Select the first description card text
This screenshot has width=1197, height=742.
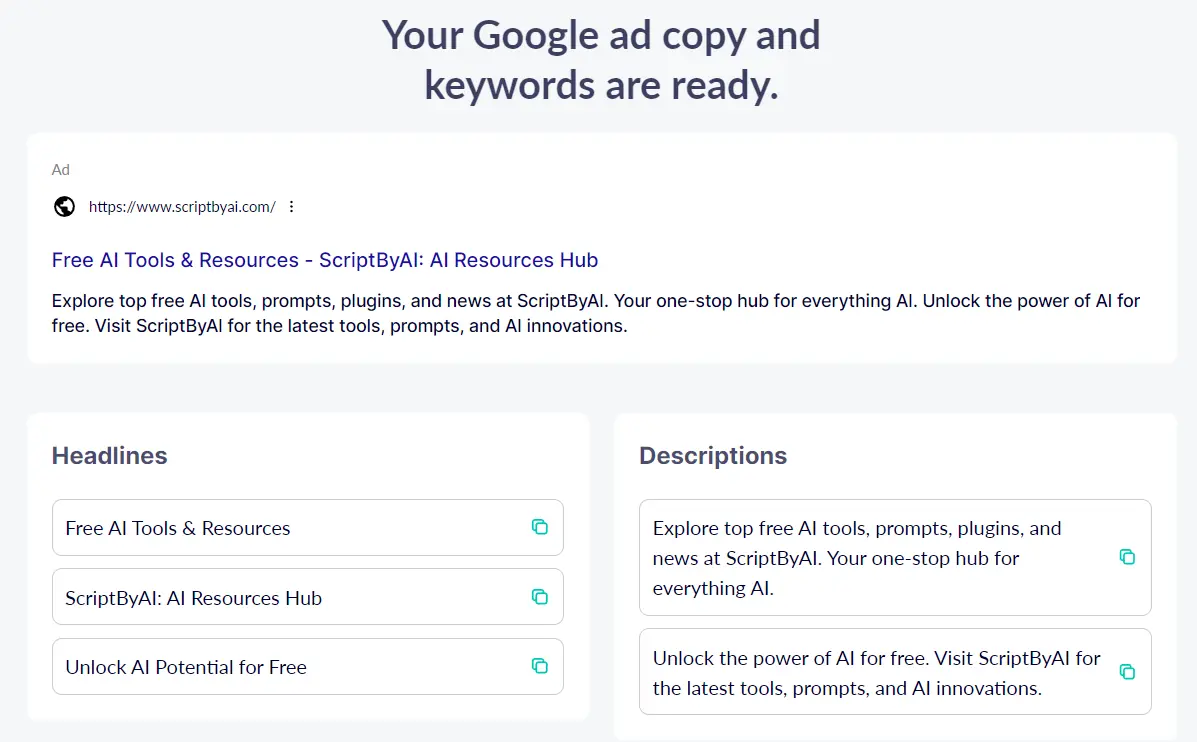click(x=857, y=557)
